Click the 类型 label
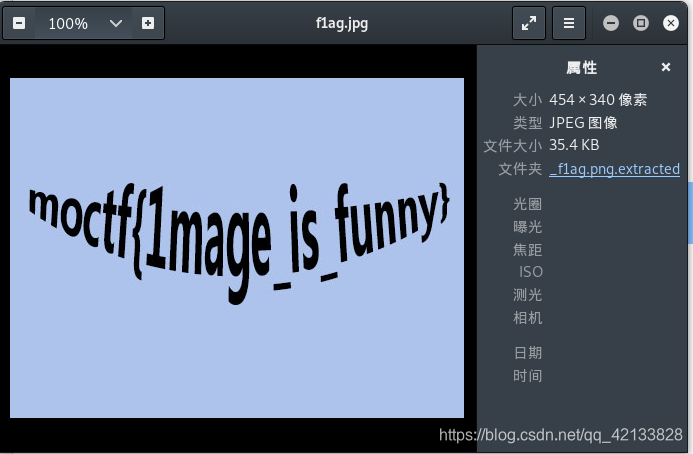The height and width of the screenshot is (454, 693). point(527,123)
